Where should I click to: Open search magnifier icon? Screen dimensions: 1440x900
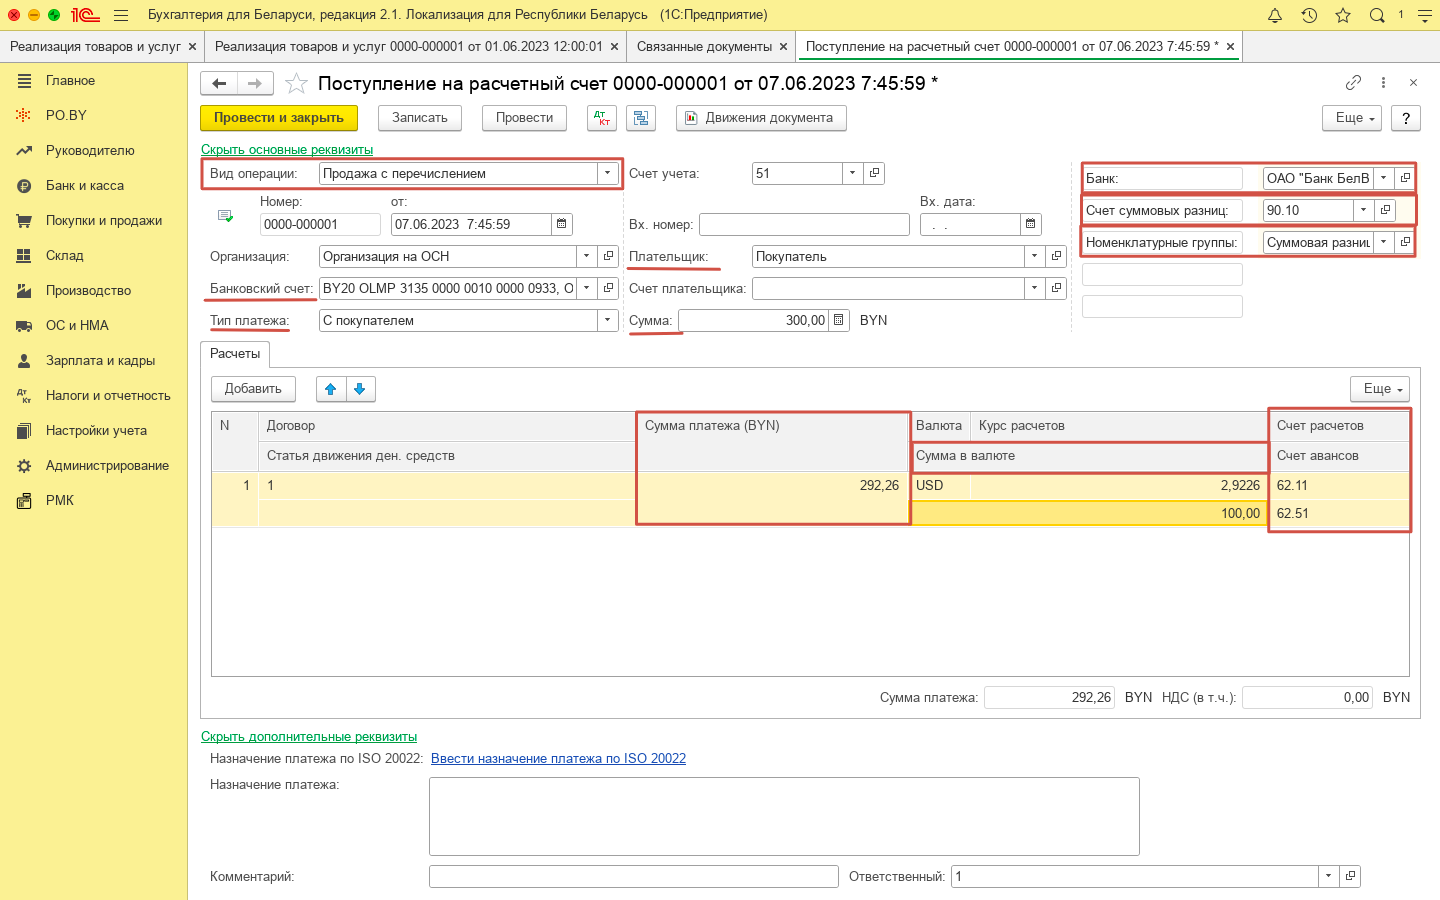(x=1377, y=15)
